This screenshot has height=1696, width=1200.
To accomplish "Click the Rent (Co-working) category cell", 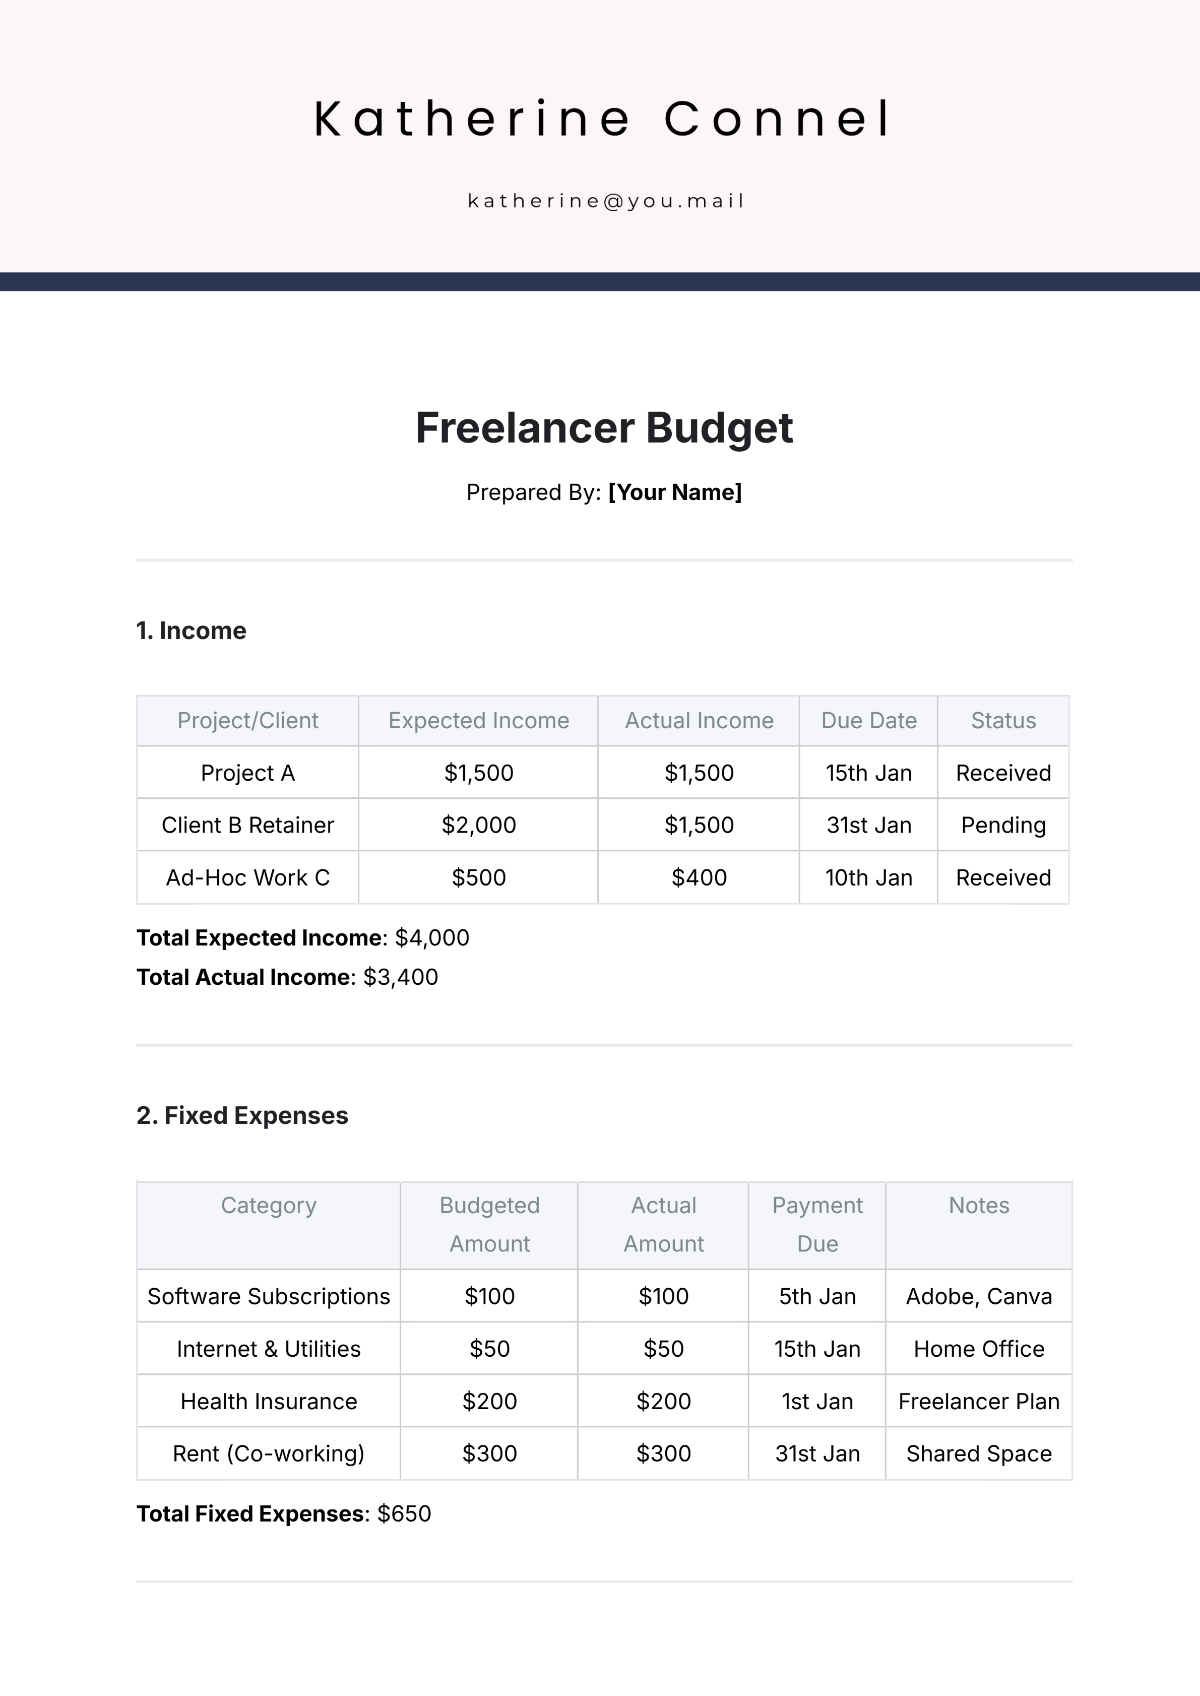I will (x=269, y=1454).
